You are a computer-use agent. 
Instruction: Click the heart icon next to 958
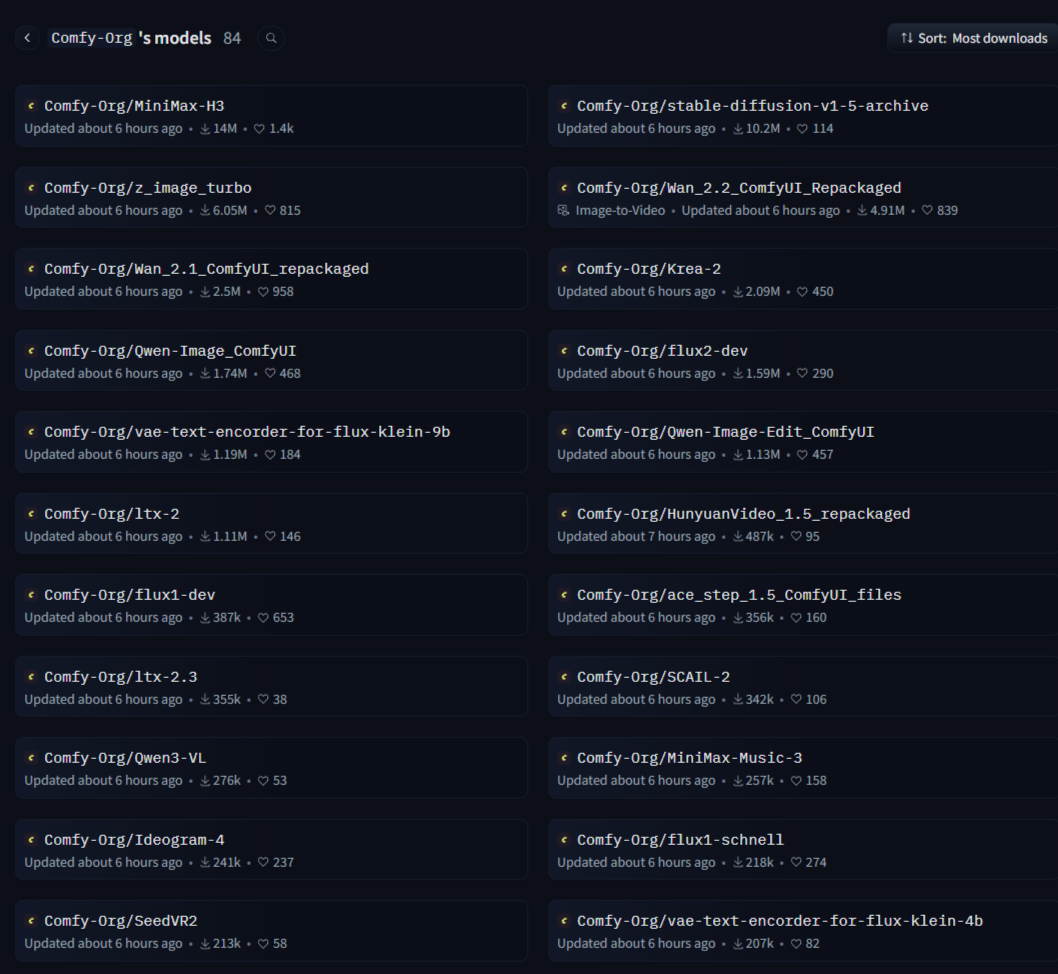tap(263, 292)
